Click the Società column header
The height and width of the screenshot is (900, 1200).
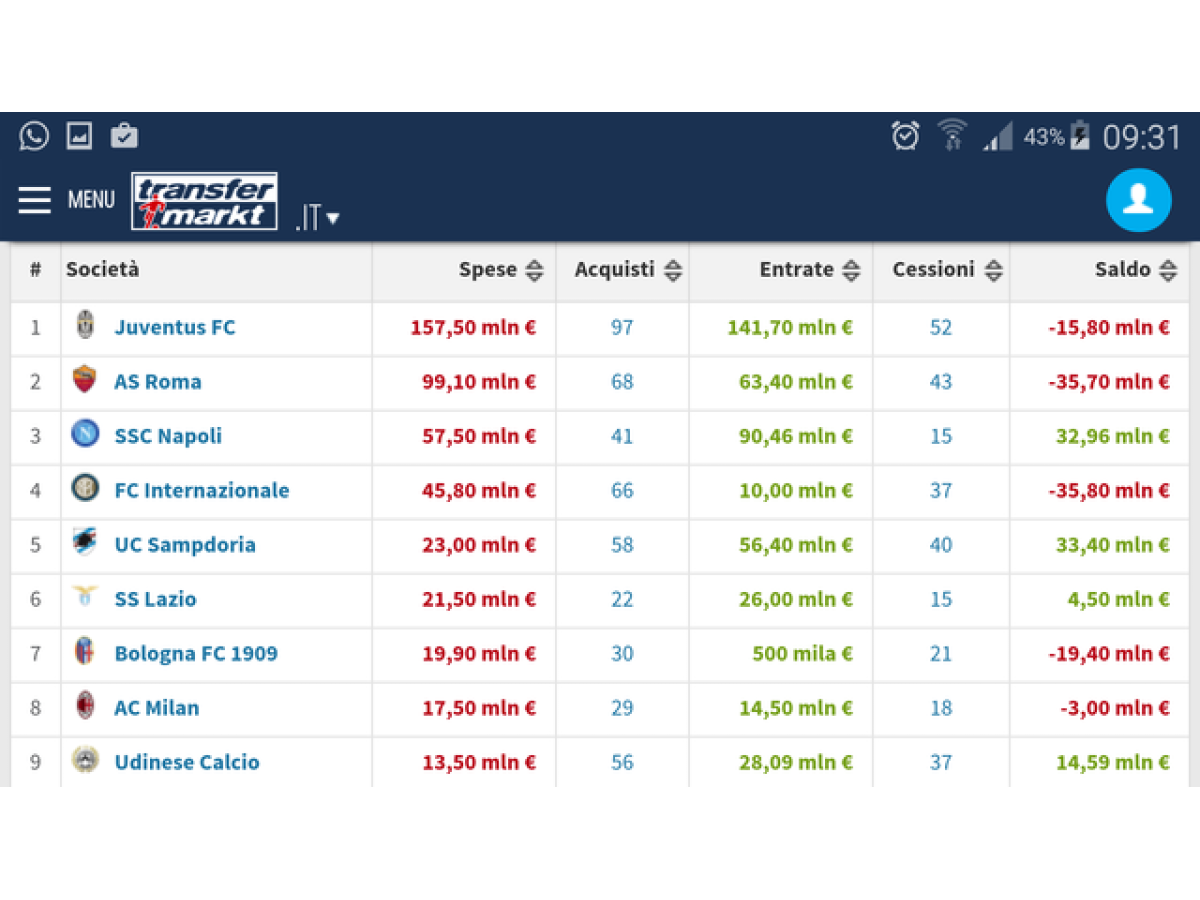click(x=103, y=269)
